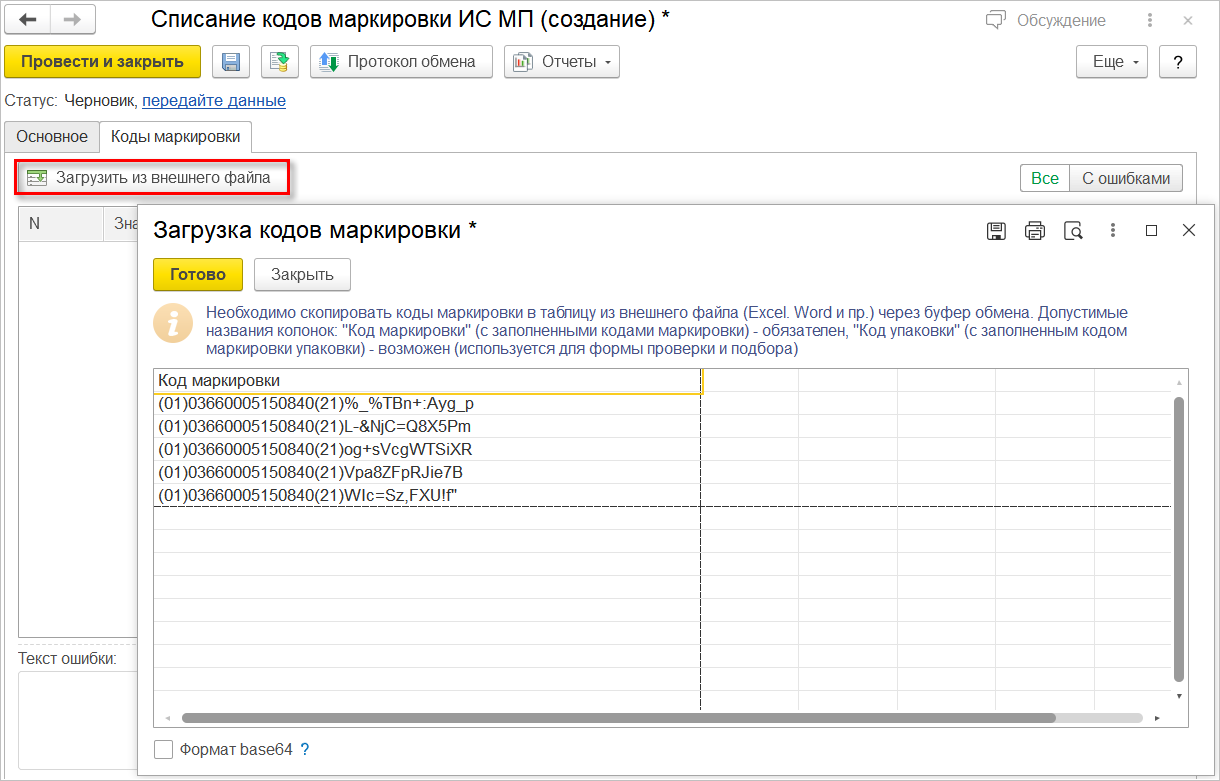Go back with the left arrow
The width and height of the screenshot is (1220, 781).
pos(28,20)
